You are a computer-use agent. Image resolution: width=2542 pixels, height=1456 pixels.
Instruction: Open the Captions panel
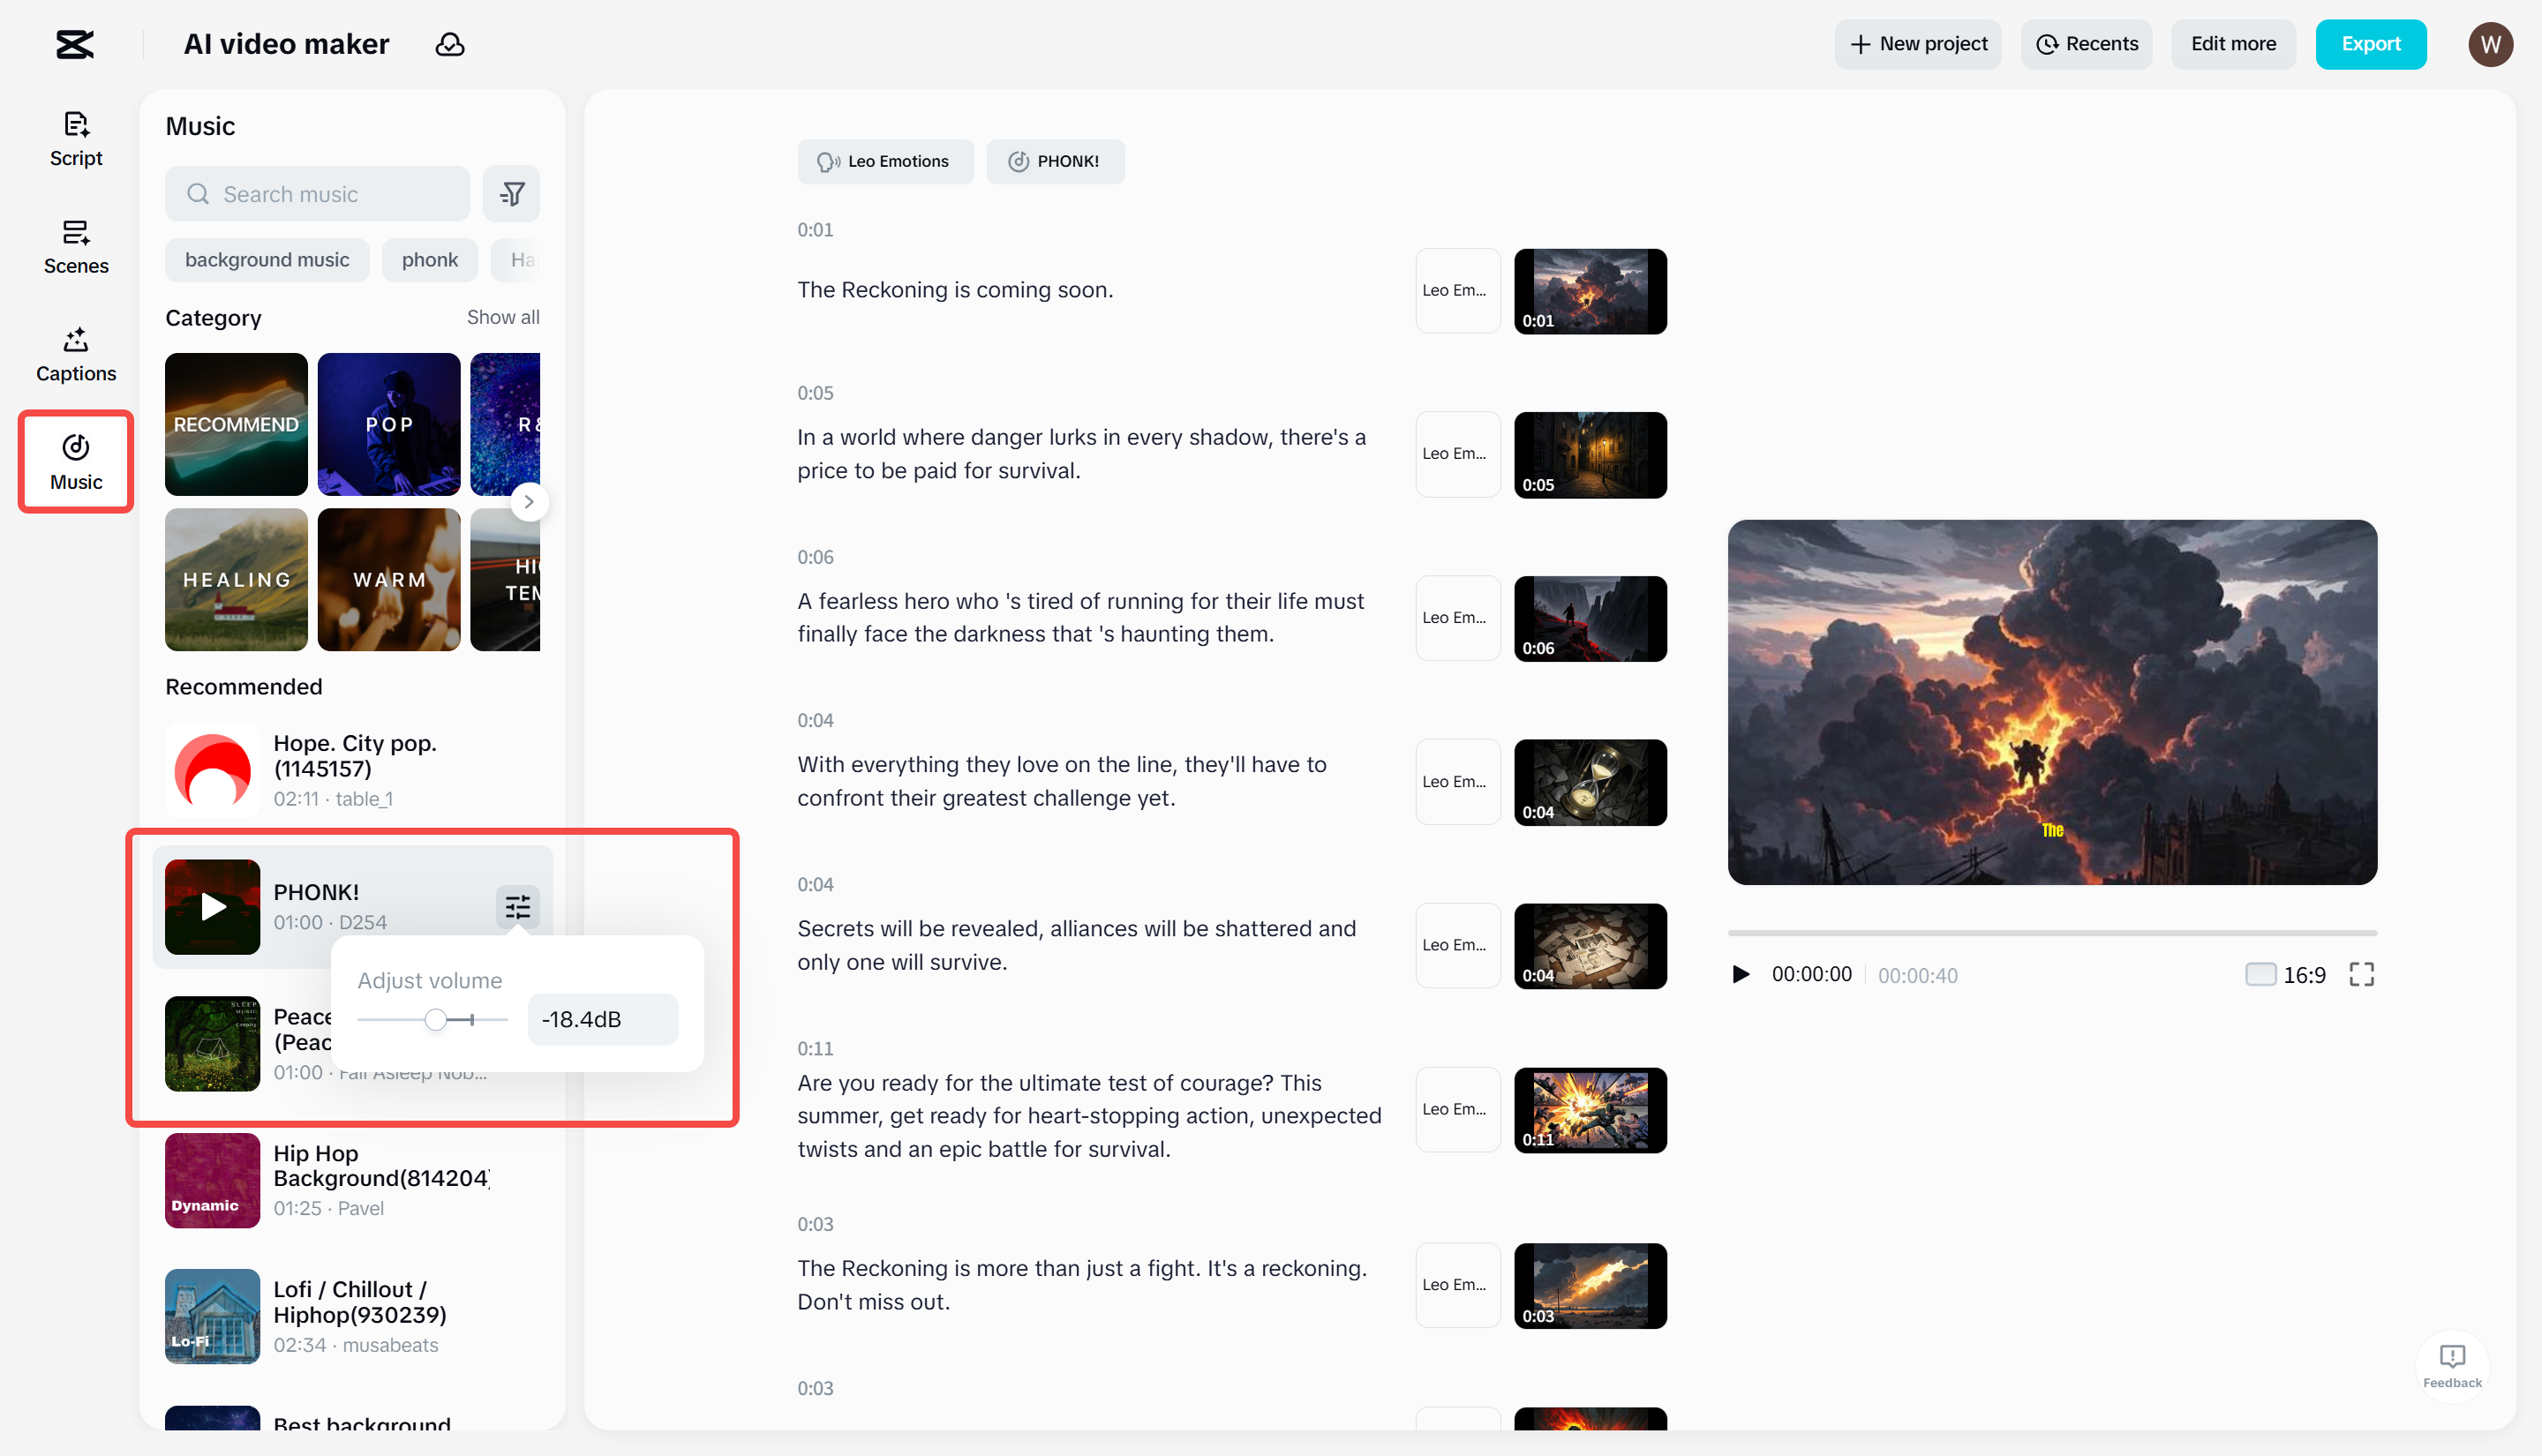pyautogui.click(x=75, y=354)
